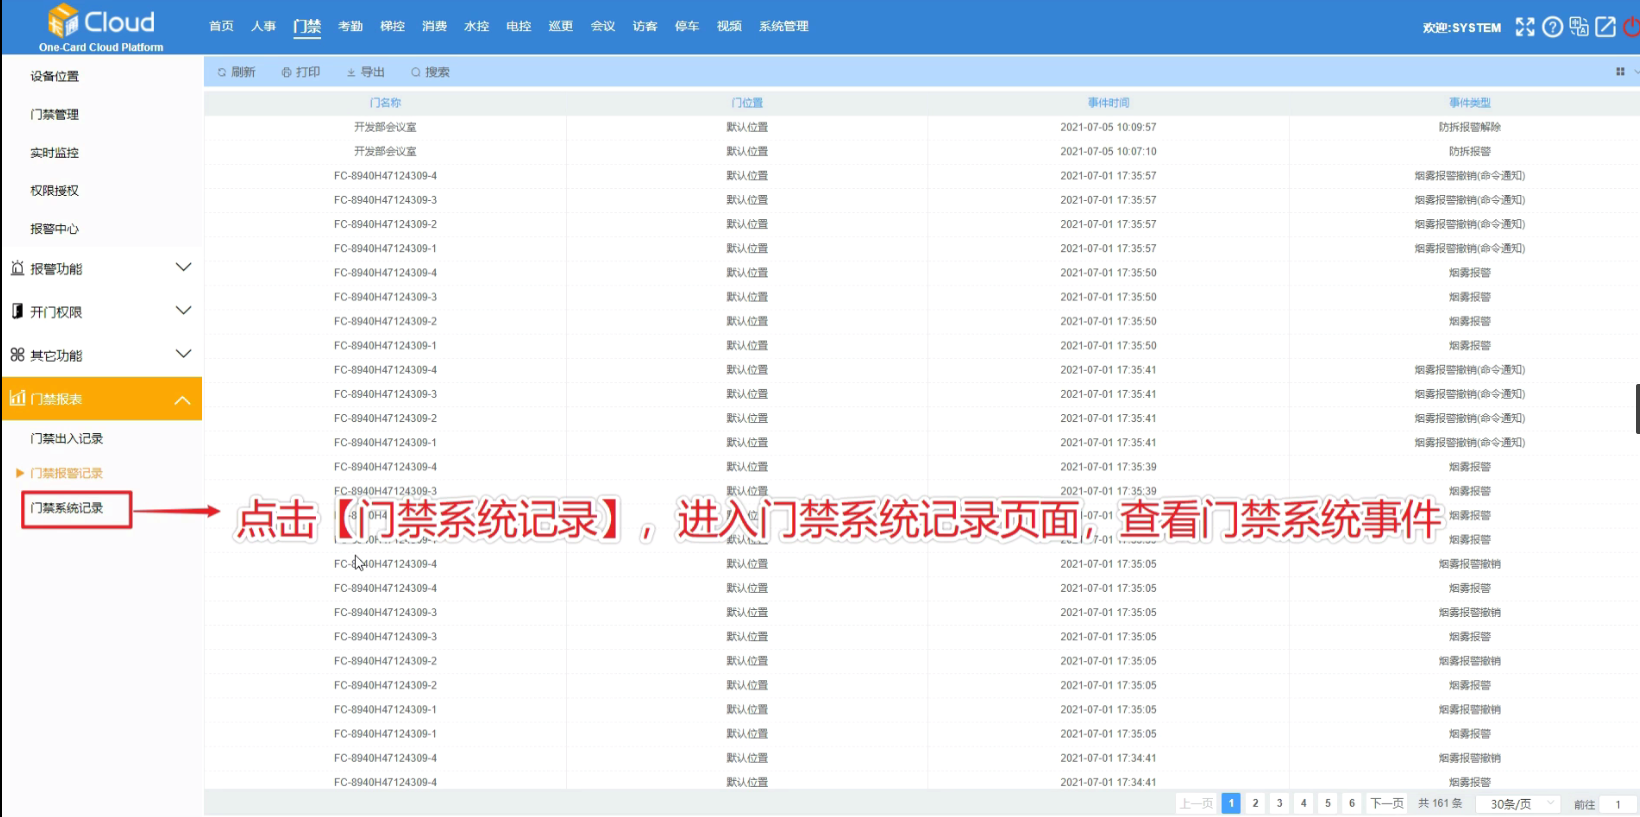Open the help question-mark icon

coord(1552,27)
